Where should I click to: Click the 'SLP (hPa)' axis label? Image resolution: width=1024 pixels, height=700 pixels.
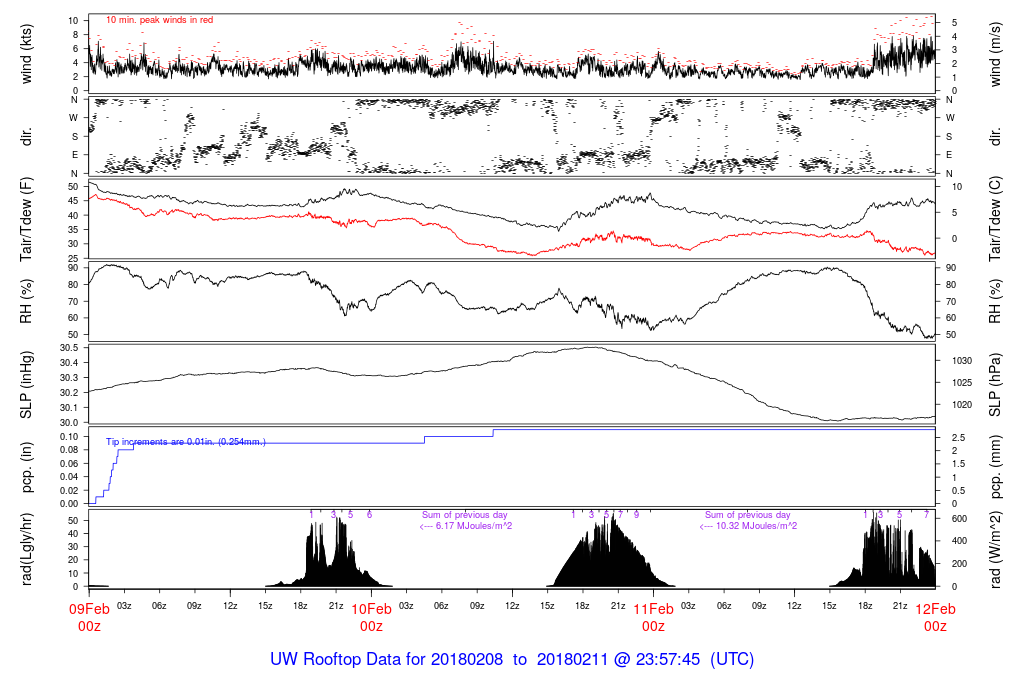click(x=995, y=385)
